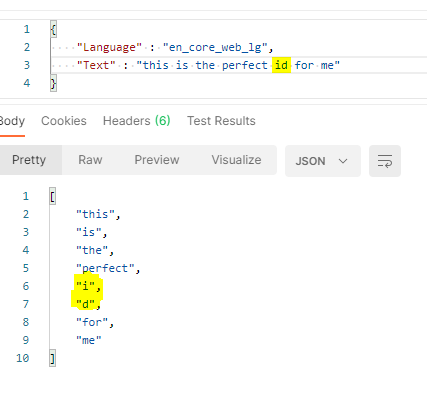Switch to the Pretty view tab
This screenshot has height=399, width=427.
click(29, 160)
